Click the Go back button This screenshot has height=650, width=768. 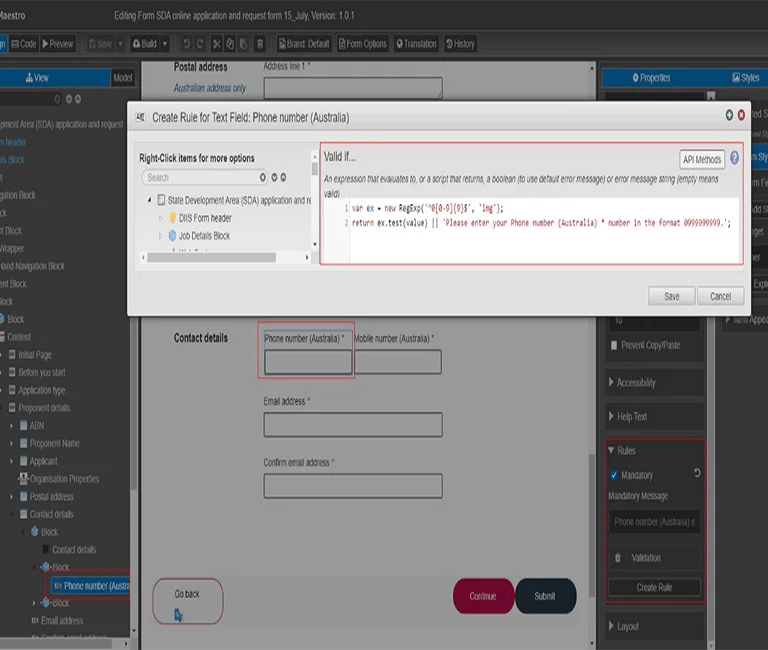point(188,601)
